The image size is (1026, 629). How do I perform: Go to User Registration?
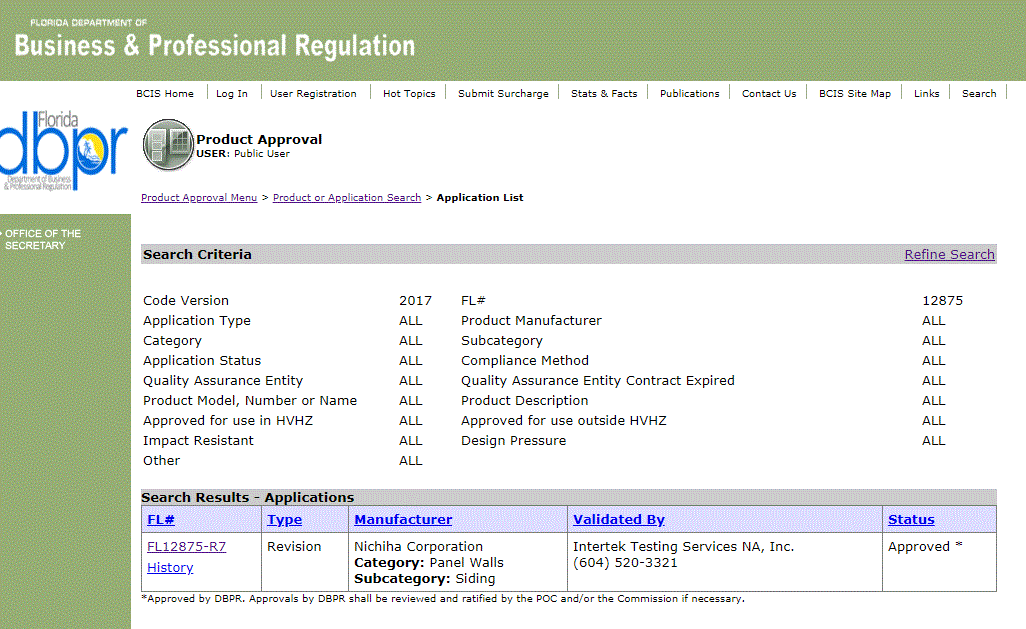[313, 94]
